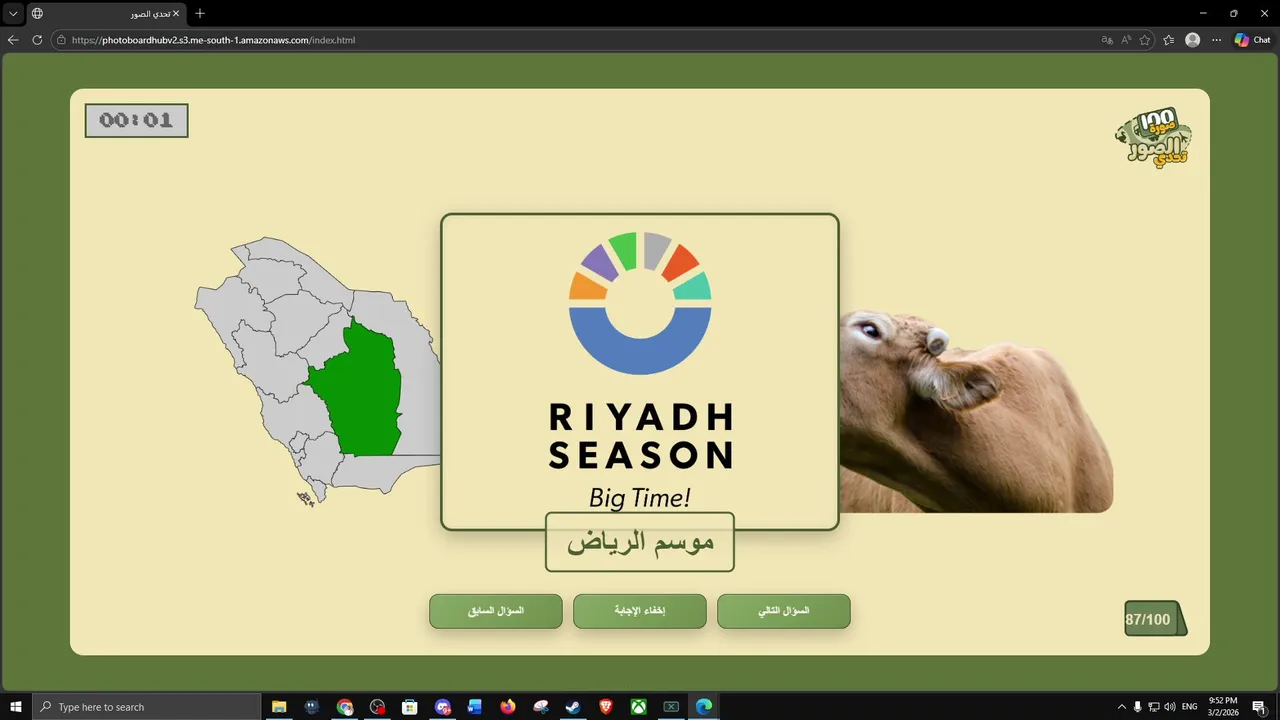Screen dimensions: 1280x720
Task: Click the Riyadh Season logo card
Action: 640,371
